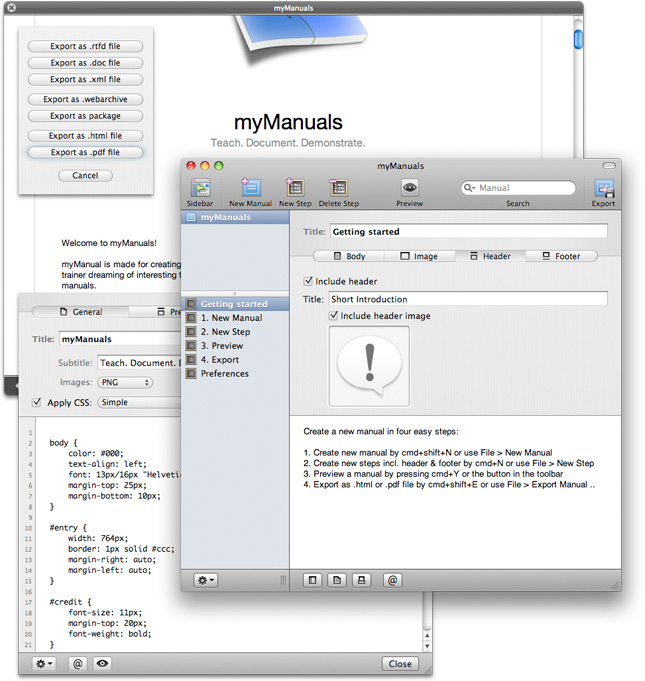Image resolution: width=645 pixels, height=681 pixels.
Task: Click the icon beside 4. Export
Action: pyautogui.click(x=191, y=359)
